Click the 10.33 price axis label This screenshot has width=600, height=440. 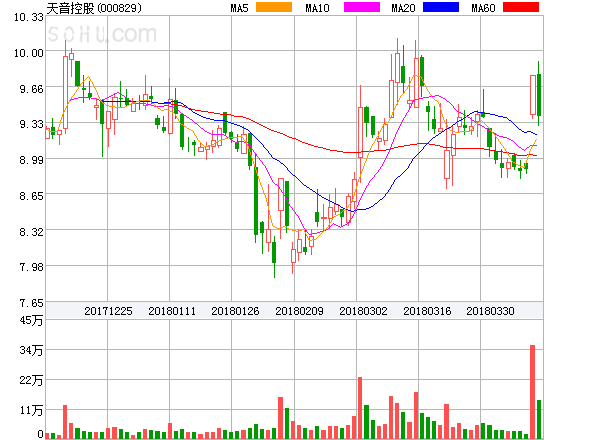click(29, 17)
